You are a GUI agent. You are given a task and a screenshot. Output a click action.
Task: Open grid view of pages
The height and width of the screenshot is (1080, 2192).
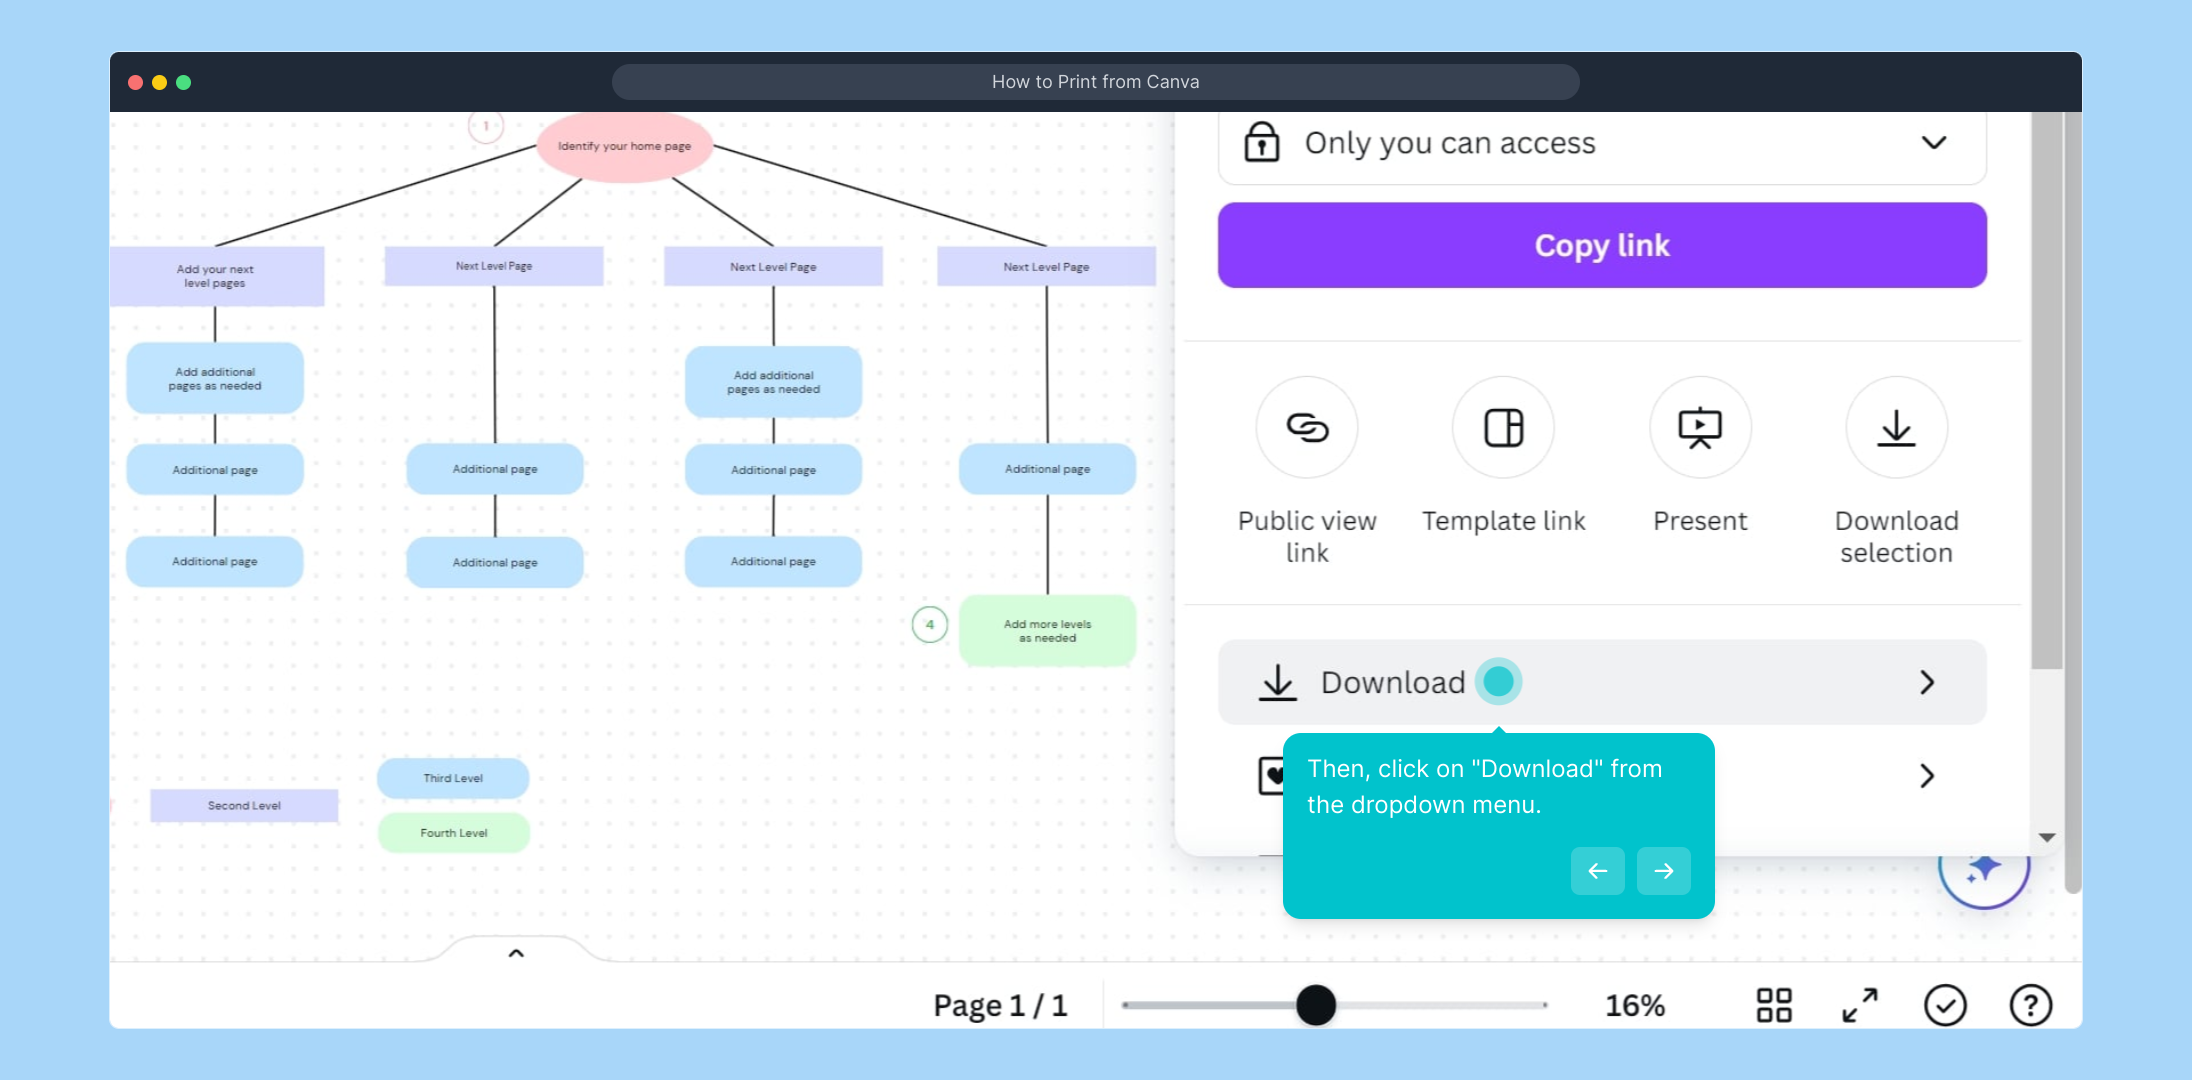click(x=1774, y=1005)
